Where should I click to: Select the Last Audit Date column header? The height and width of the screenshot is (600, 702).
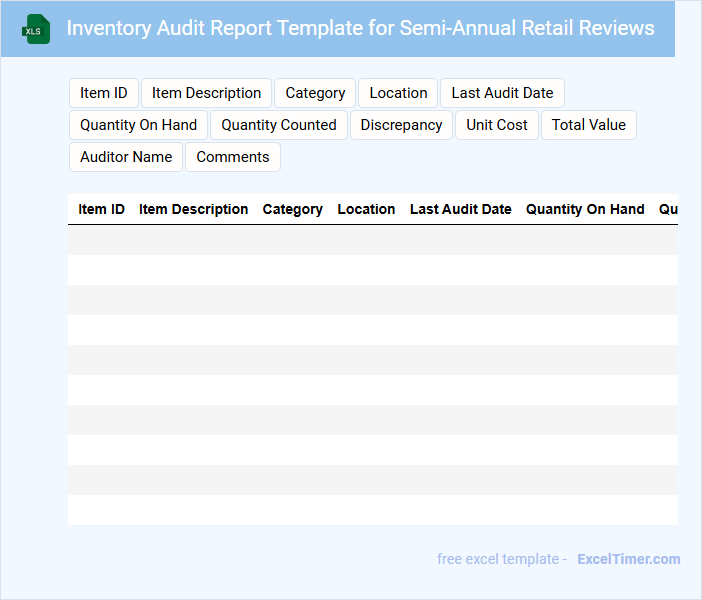(x=460, y=209)
